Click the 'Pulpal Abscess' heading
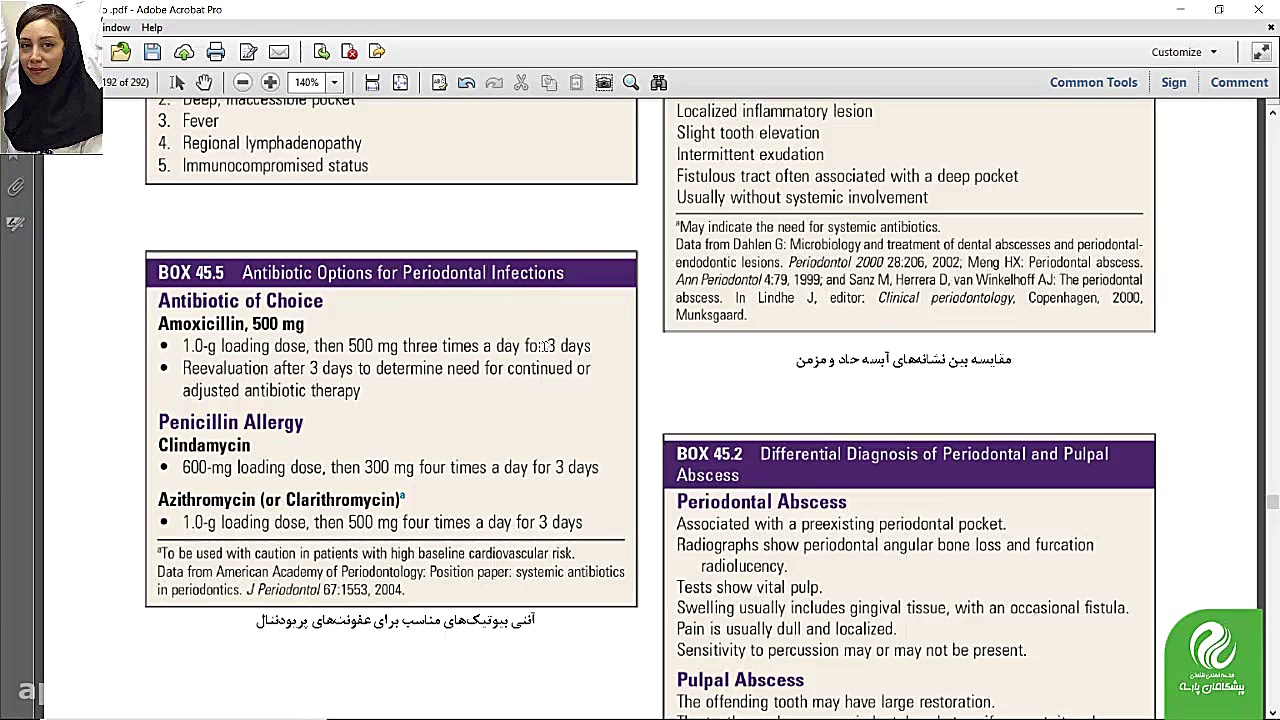1280x720 pixels. click(740, 680)
